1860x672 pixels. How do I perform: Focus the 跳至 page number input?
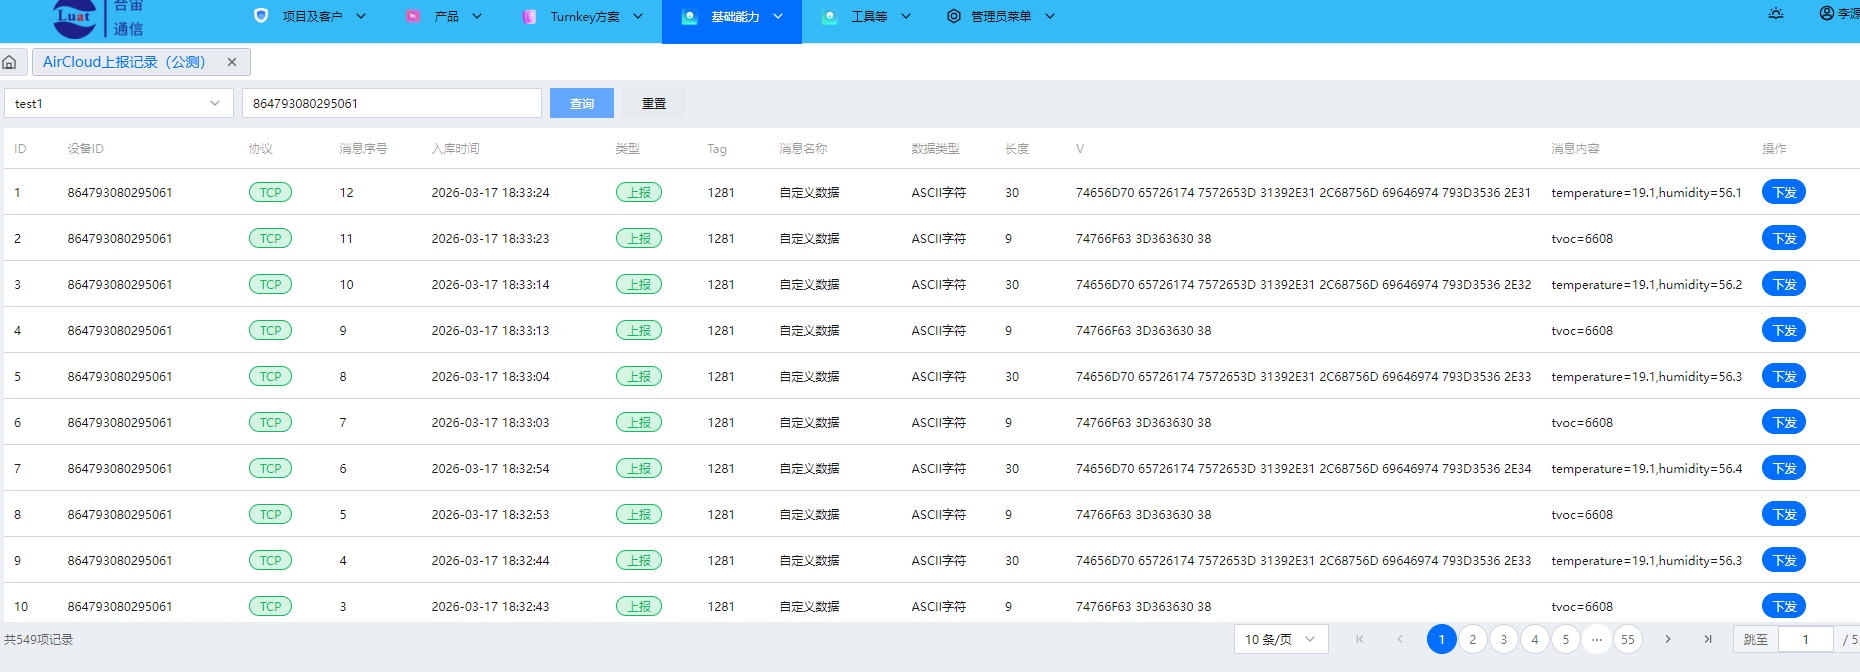(x=1805, y=639)
